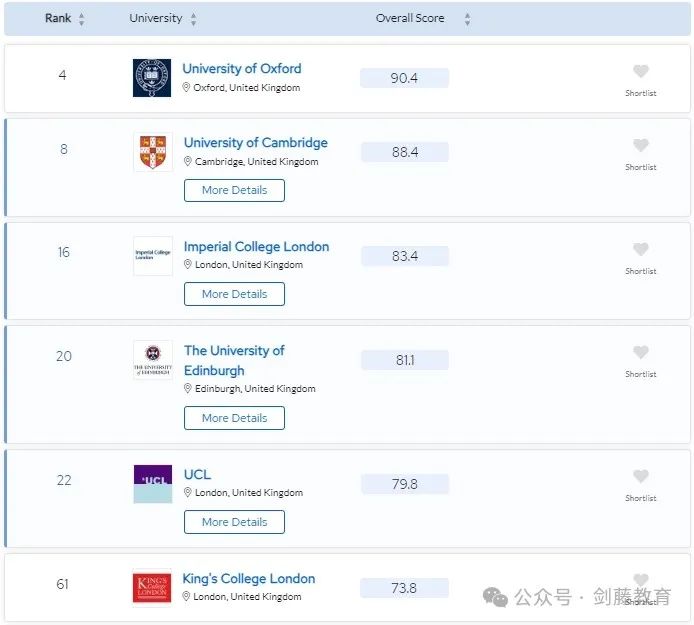Click location pin beside Edinburgh, United Kingdom

click(x=188, y=389)
